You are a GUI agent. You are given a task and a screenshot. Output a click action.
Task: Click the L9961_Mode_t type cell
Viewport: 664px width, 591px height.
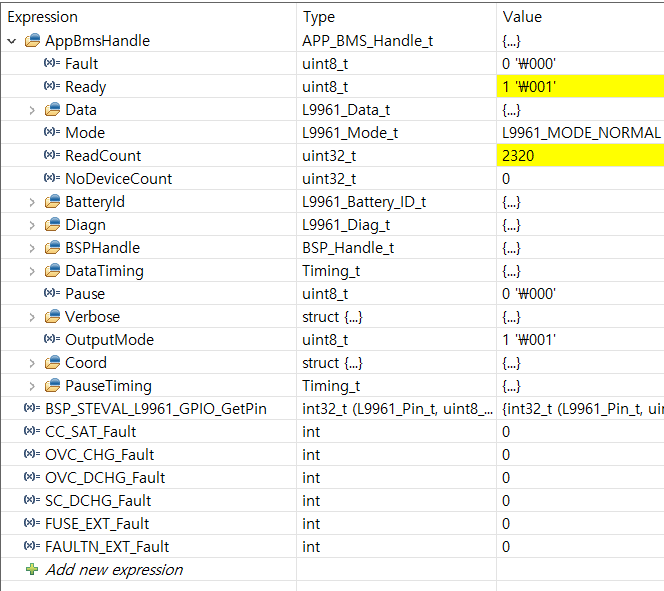pyautogui.click(x=350, y=133)
